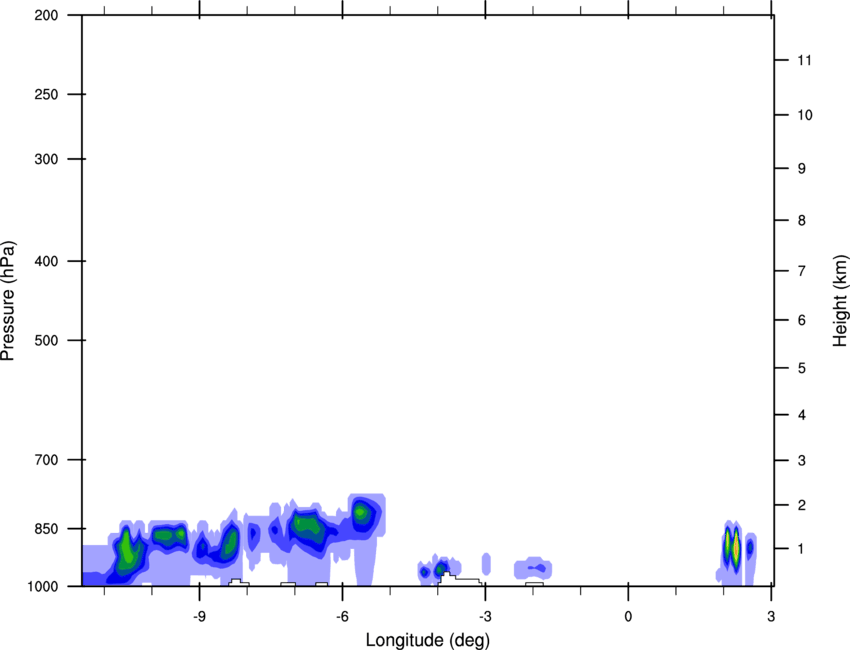The image size is (850, 650).
Task: Click the green contour blob right of -6
Action: click(x=362, y=514)
